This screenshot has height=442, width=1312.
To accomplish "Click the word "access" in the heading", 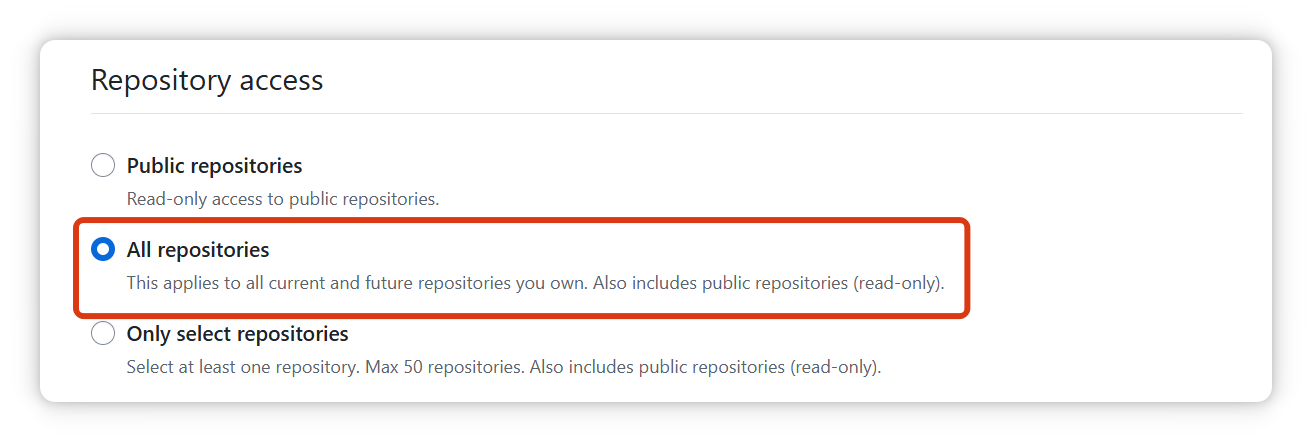I will (281, 80).
